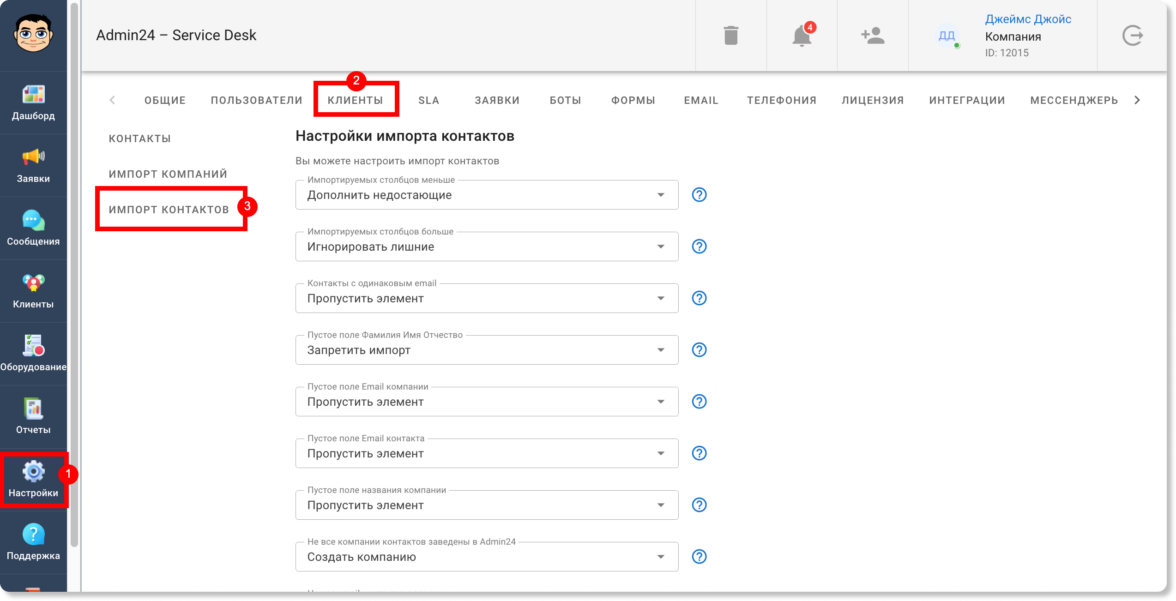Open the 'Не все компании контактов' dropdown

(486, 556)
